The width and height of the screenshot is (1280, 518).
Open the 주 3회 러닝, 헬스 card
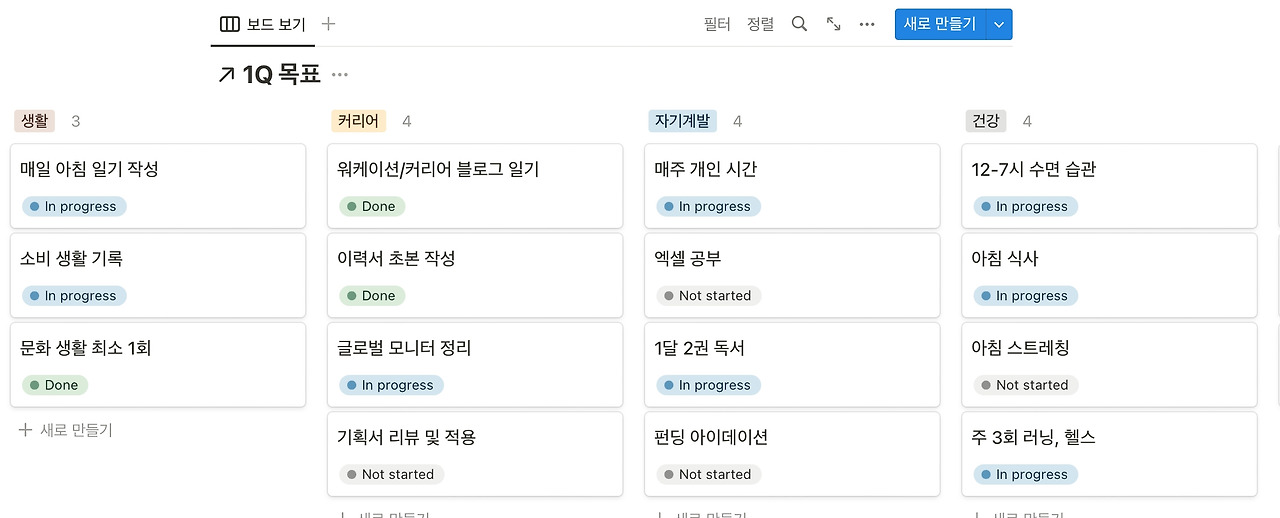(1034, 438)
